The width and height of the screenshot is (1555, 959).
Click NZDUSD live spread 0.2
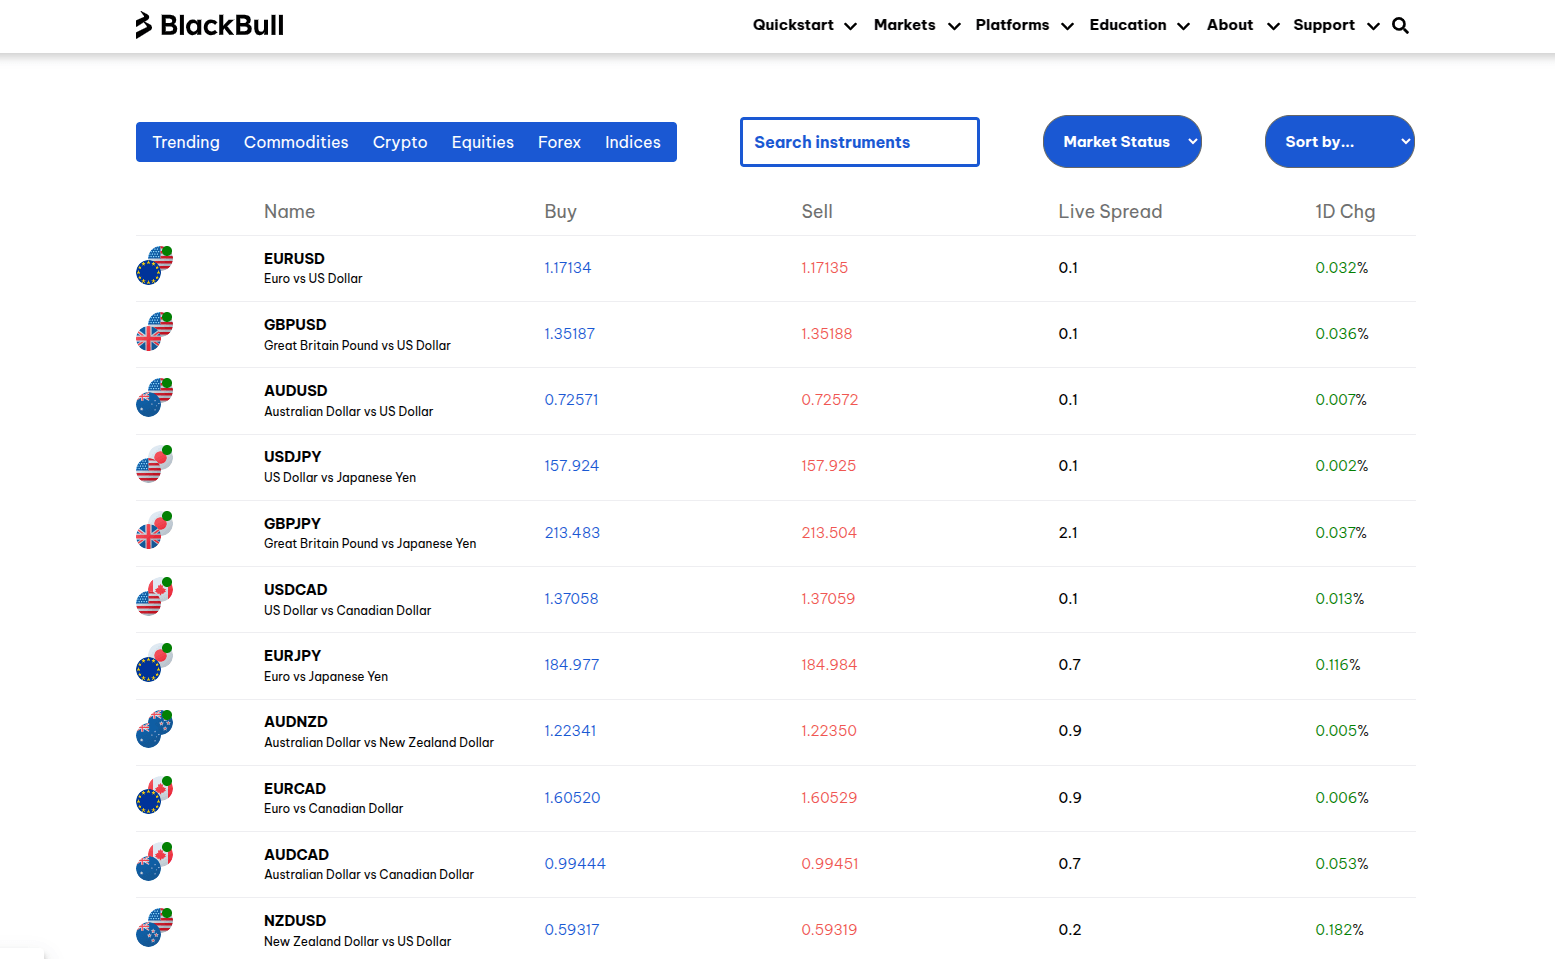[1070, 929]
